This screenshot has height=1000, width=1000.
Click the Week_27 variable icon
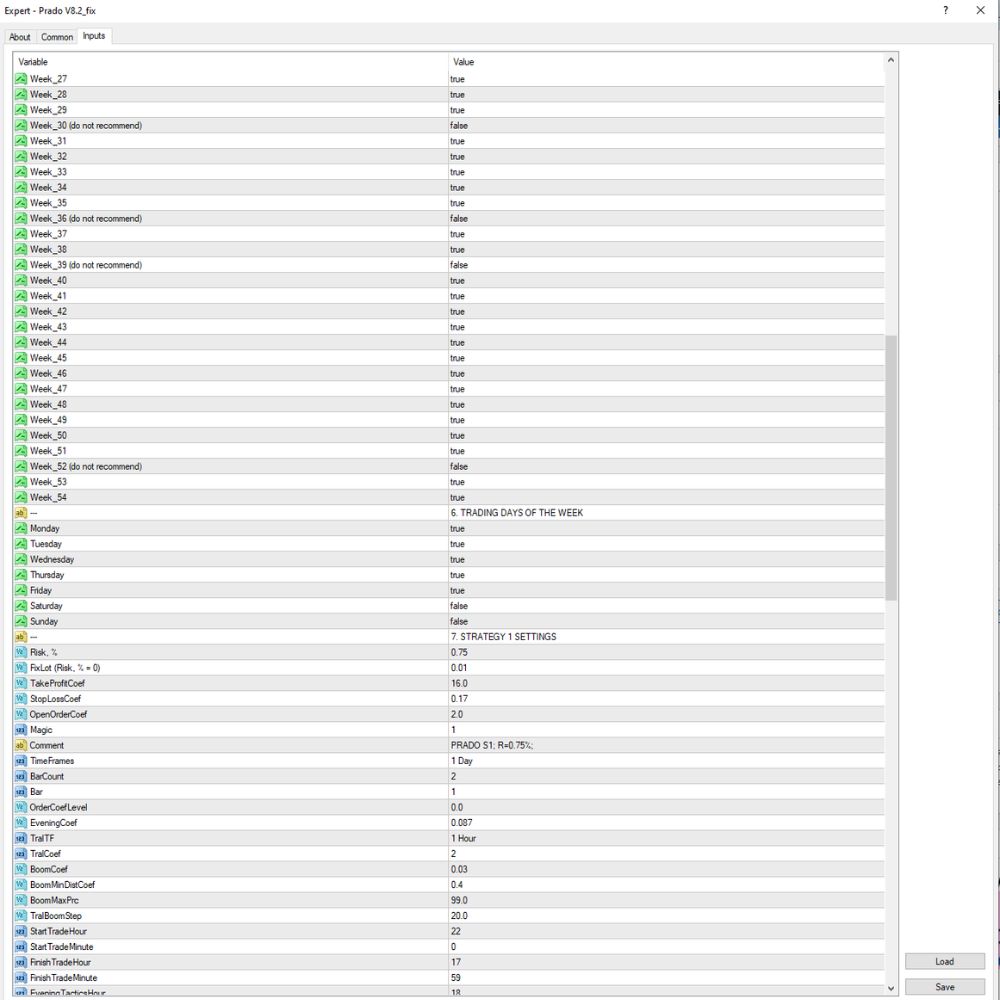click(20, 79)
